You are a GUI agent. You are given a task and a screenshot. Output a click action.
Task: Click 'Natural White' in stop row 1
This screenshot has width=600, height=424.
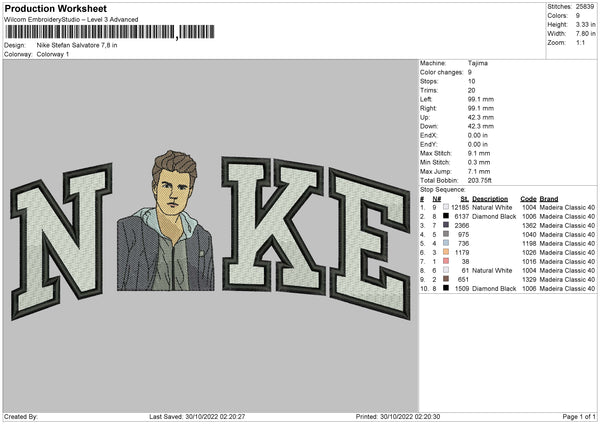492,207
